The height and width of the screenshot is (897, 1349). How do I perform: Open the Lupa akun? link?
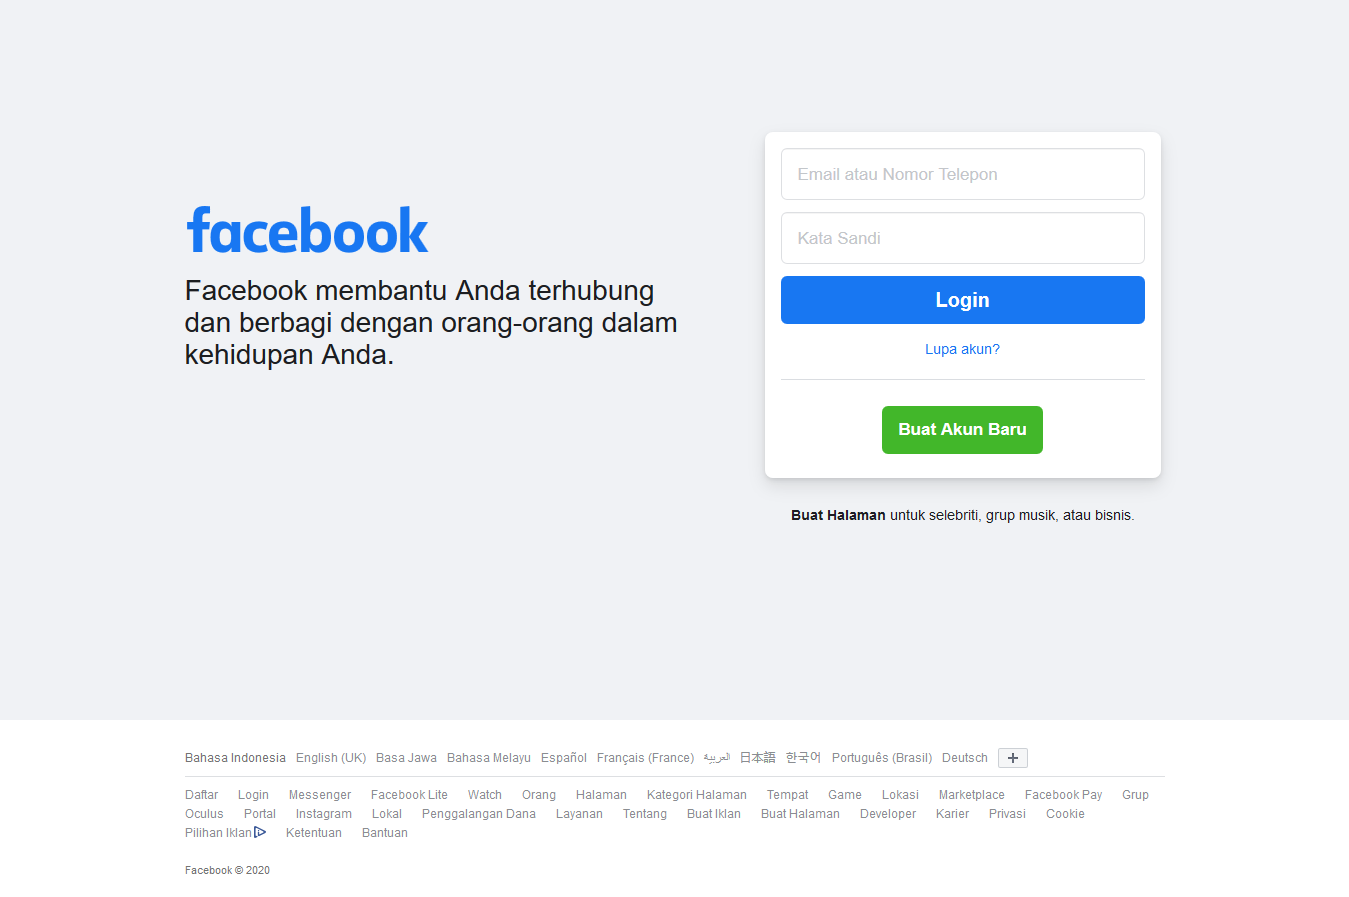[x=962, y=349]
